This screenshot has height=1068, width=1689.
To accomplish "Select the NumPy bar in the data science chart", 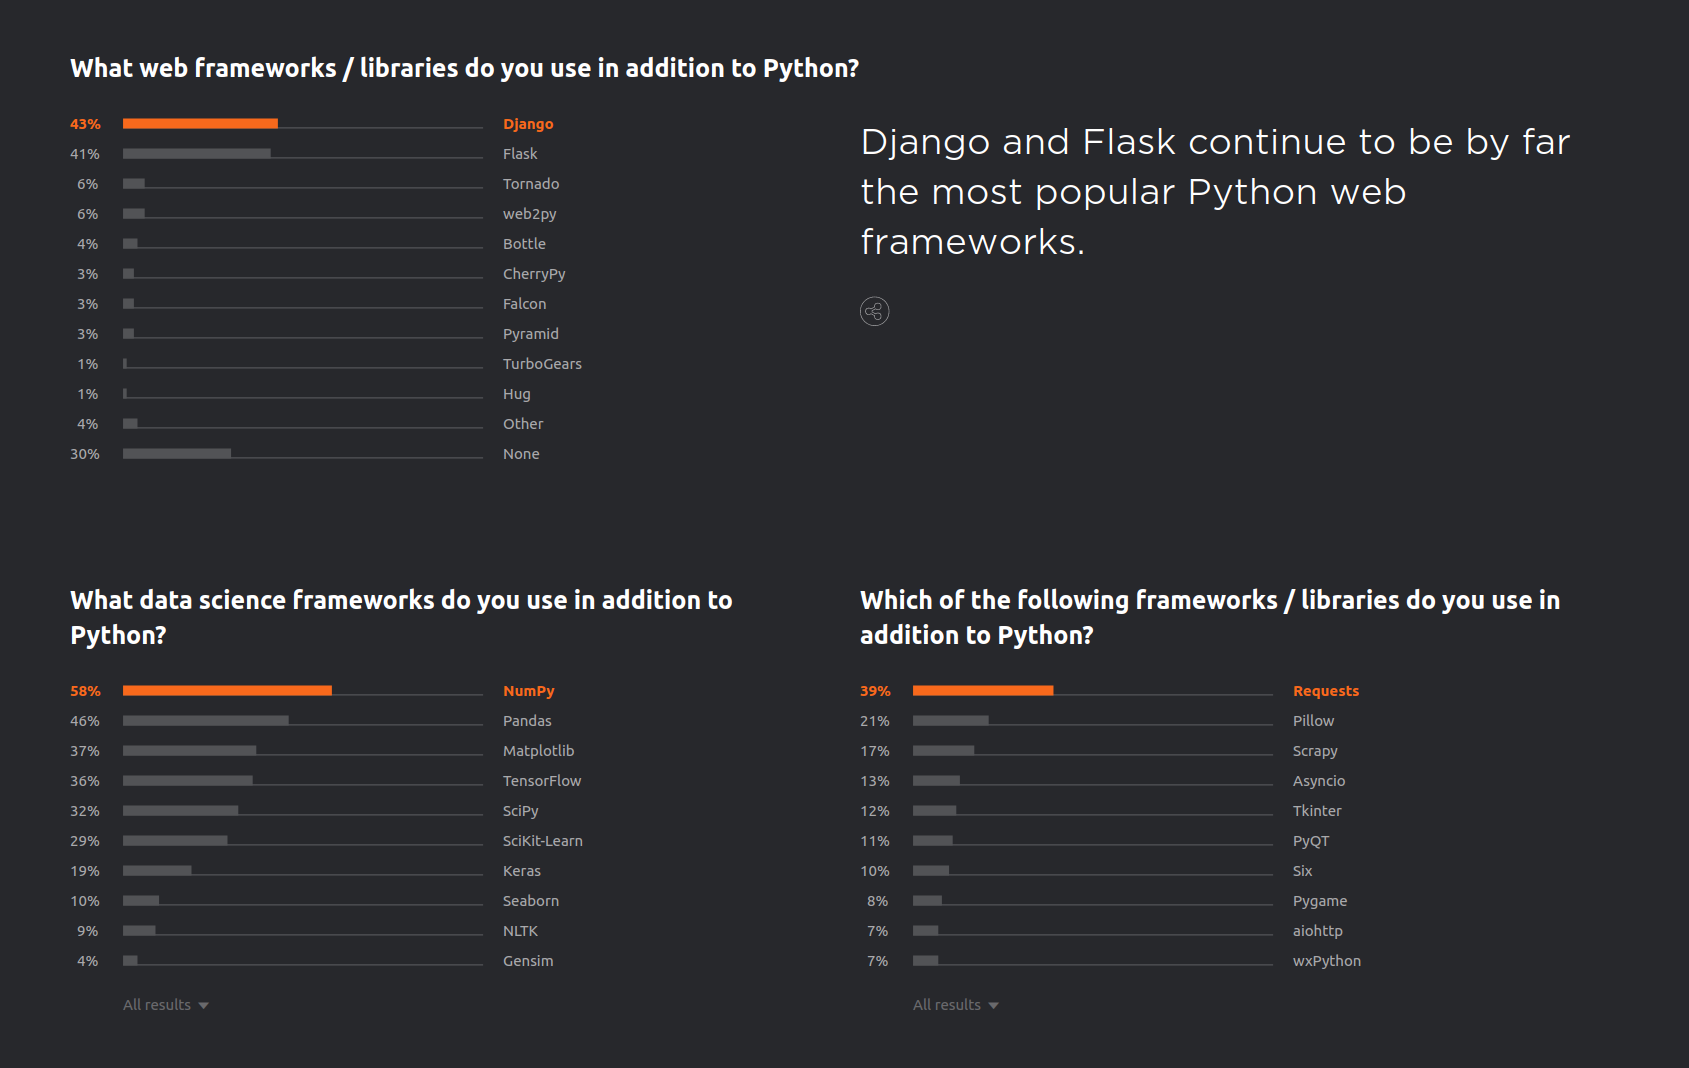I will [x=227, y=690].
